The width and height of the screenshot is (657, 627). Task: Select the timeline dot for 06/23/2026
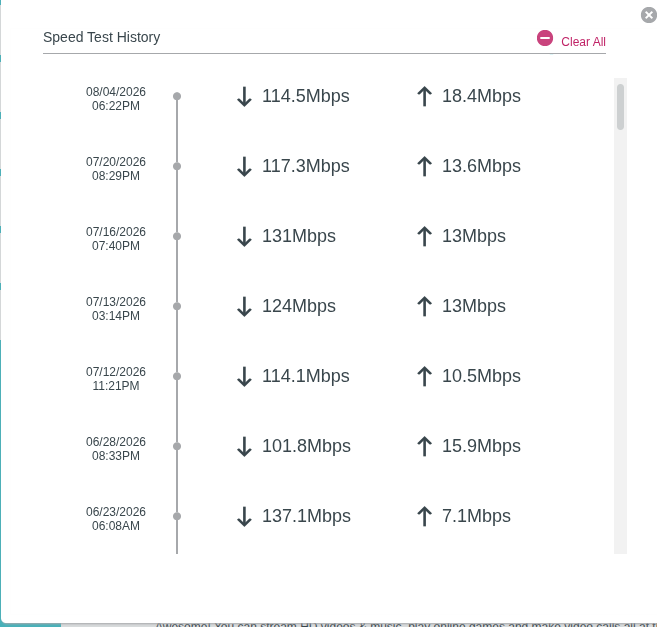pos(177,516)
